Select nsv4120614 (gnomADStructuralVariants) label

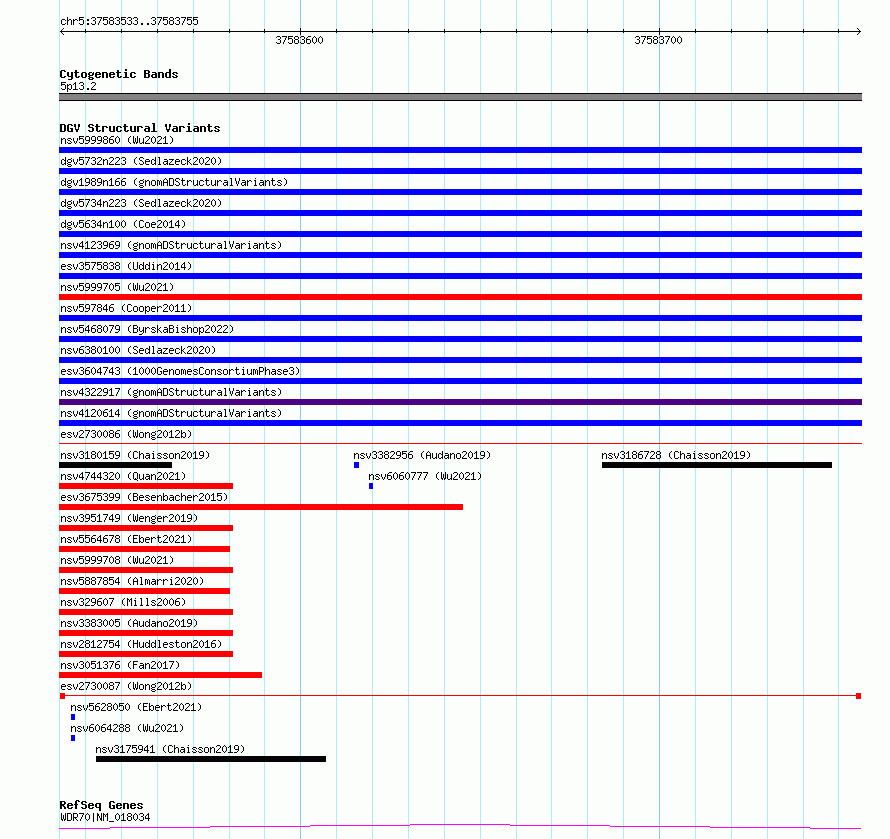[171, 413]
